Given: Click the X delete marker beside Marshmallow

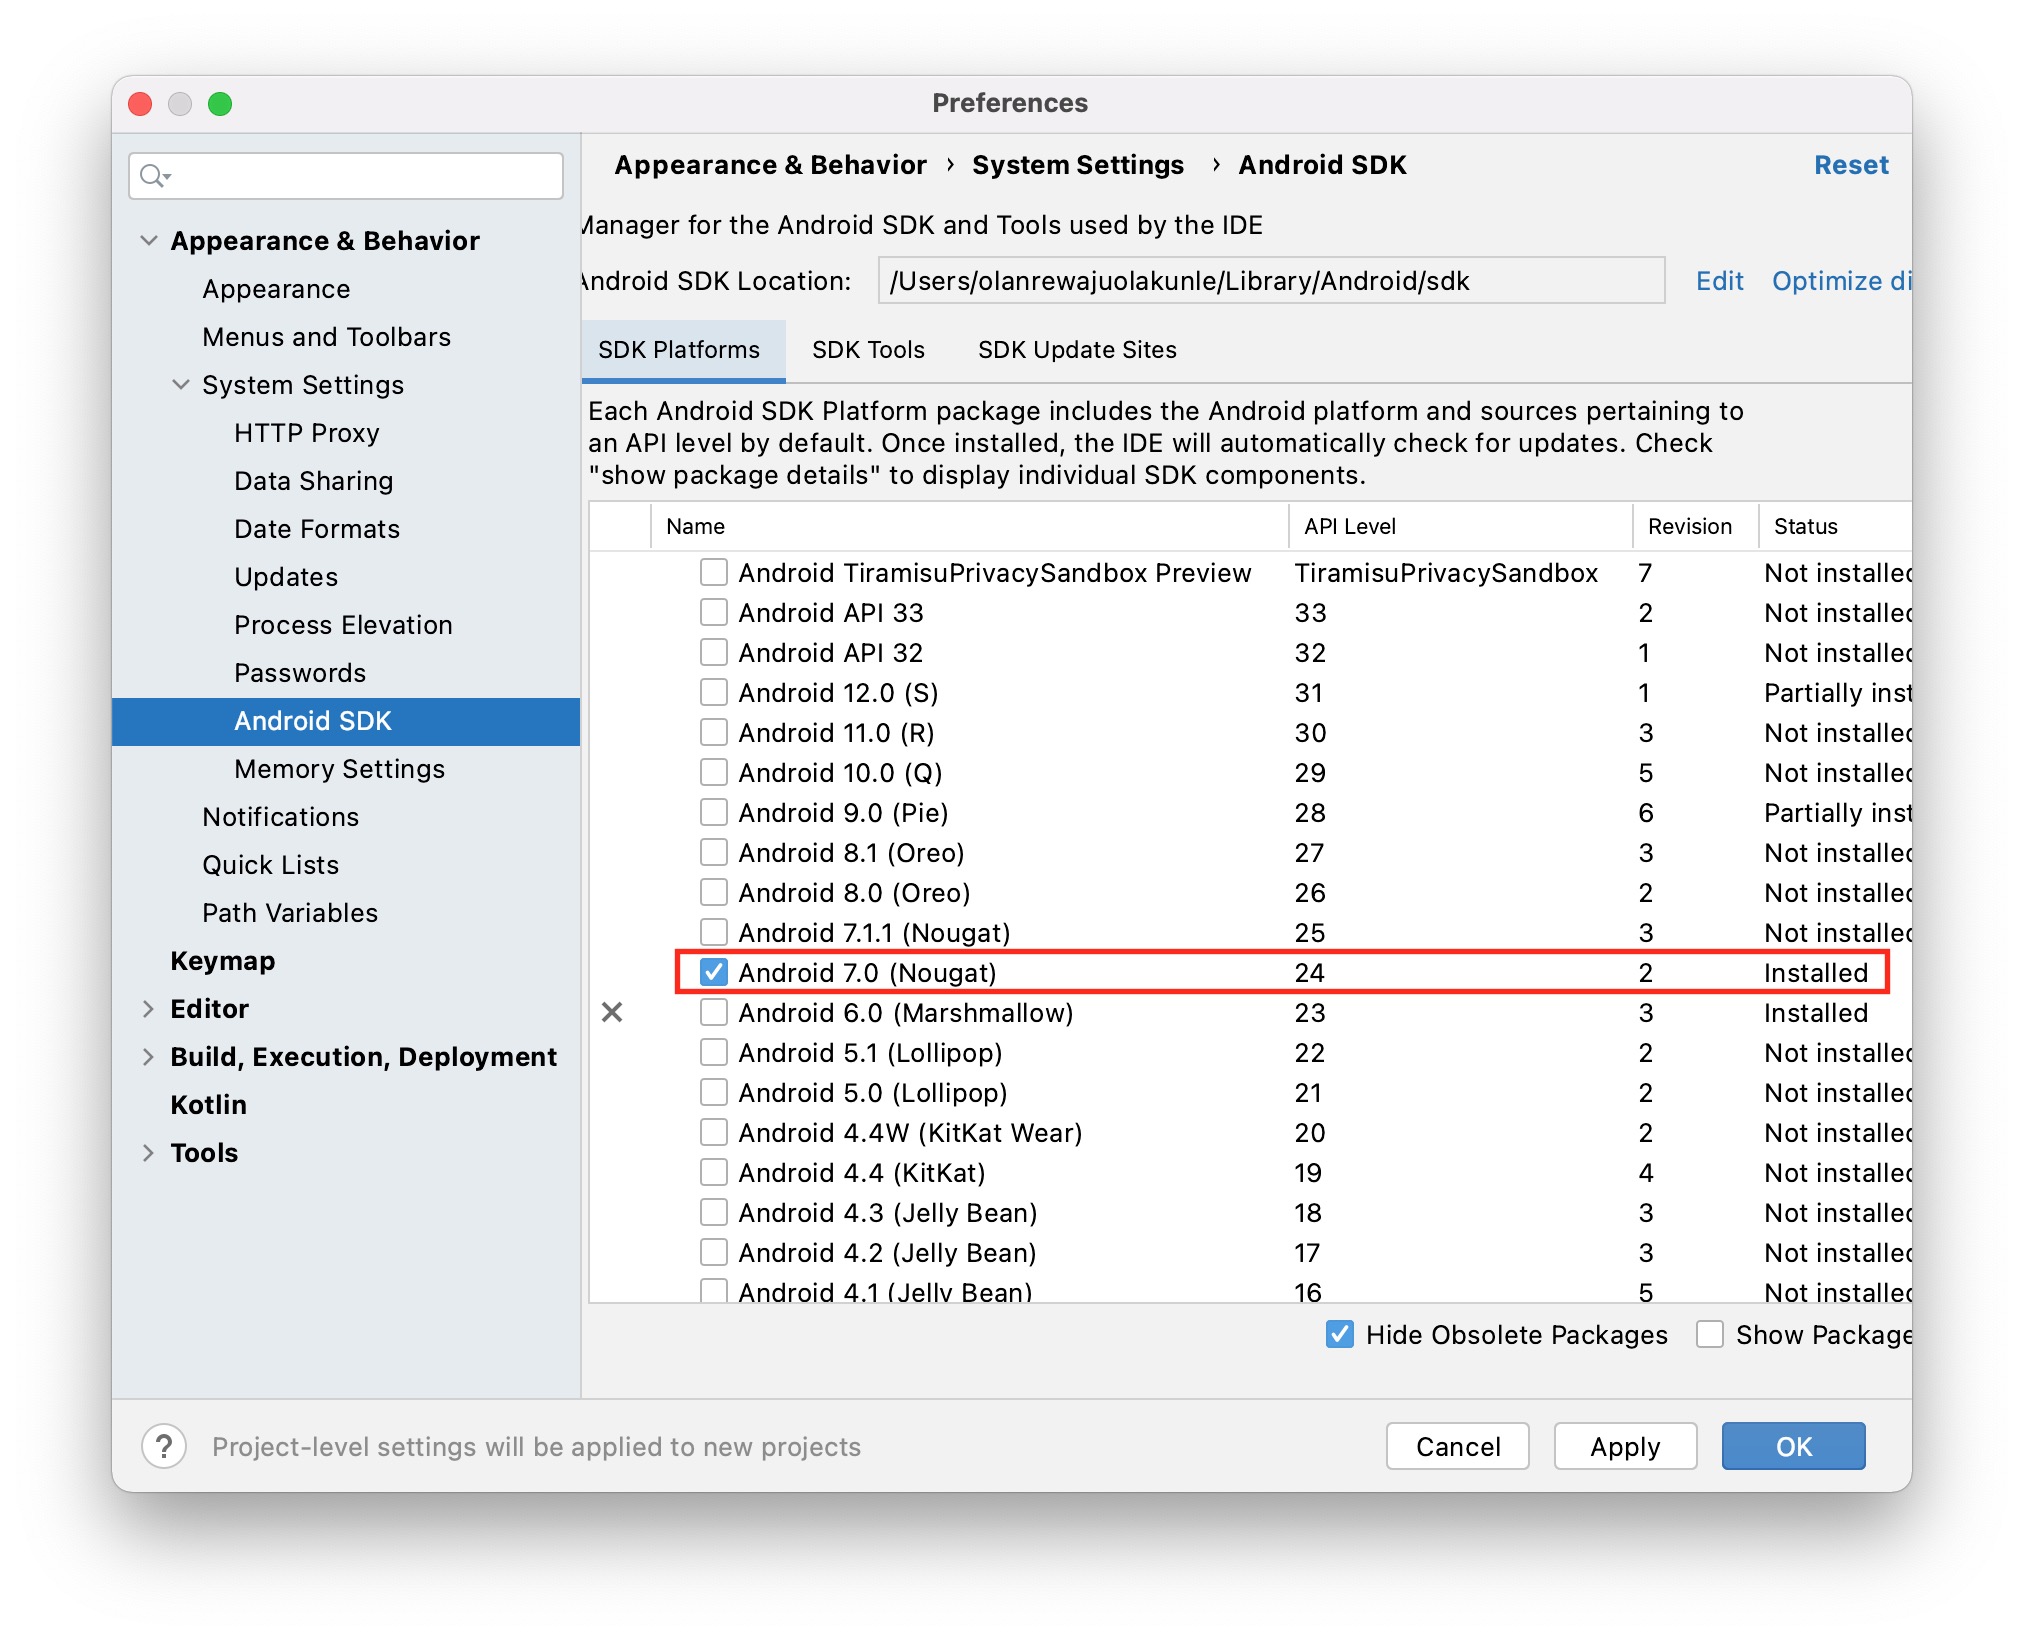Looking at the screenshot, I should (x=612, y=1012).
